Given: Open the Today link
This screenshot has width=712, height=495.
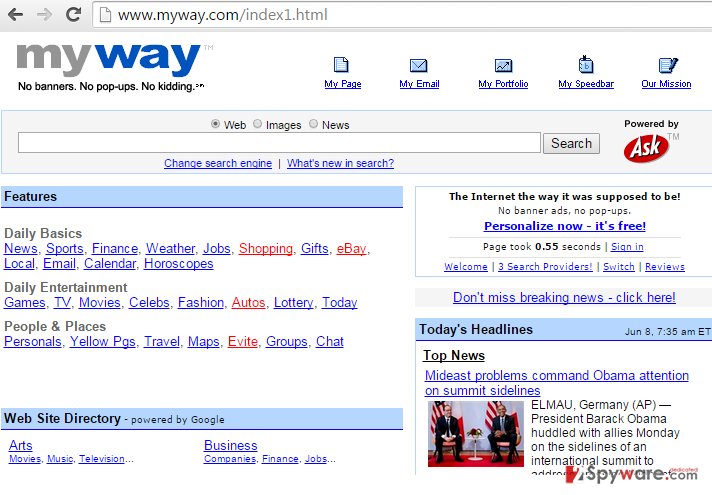Looking at the screenshot, I should tap(340, 303).
